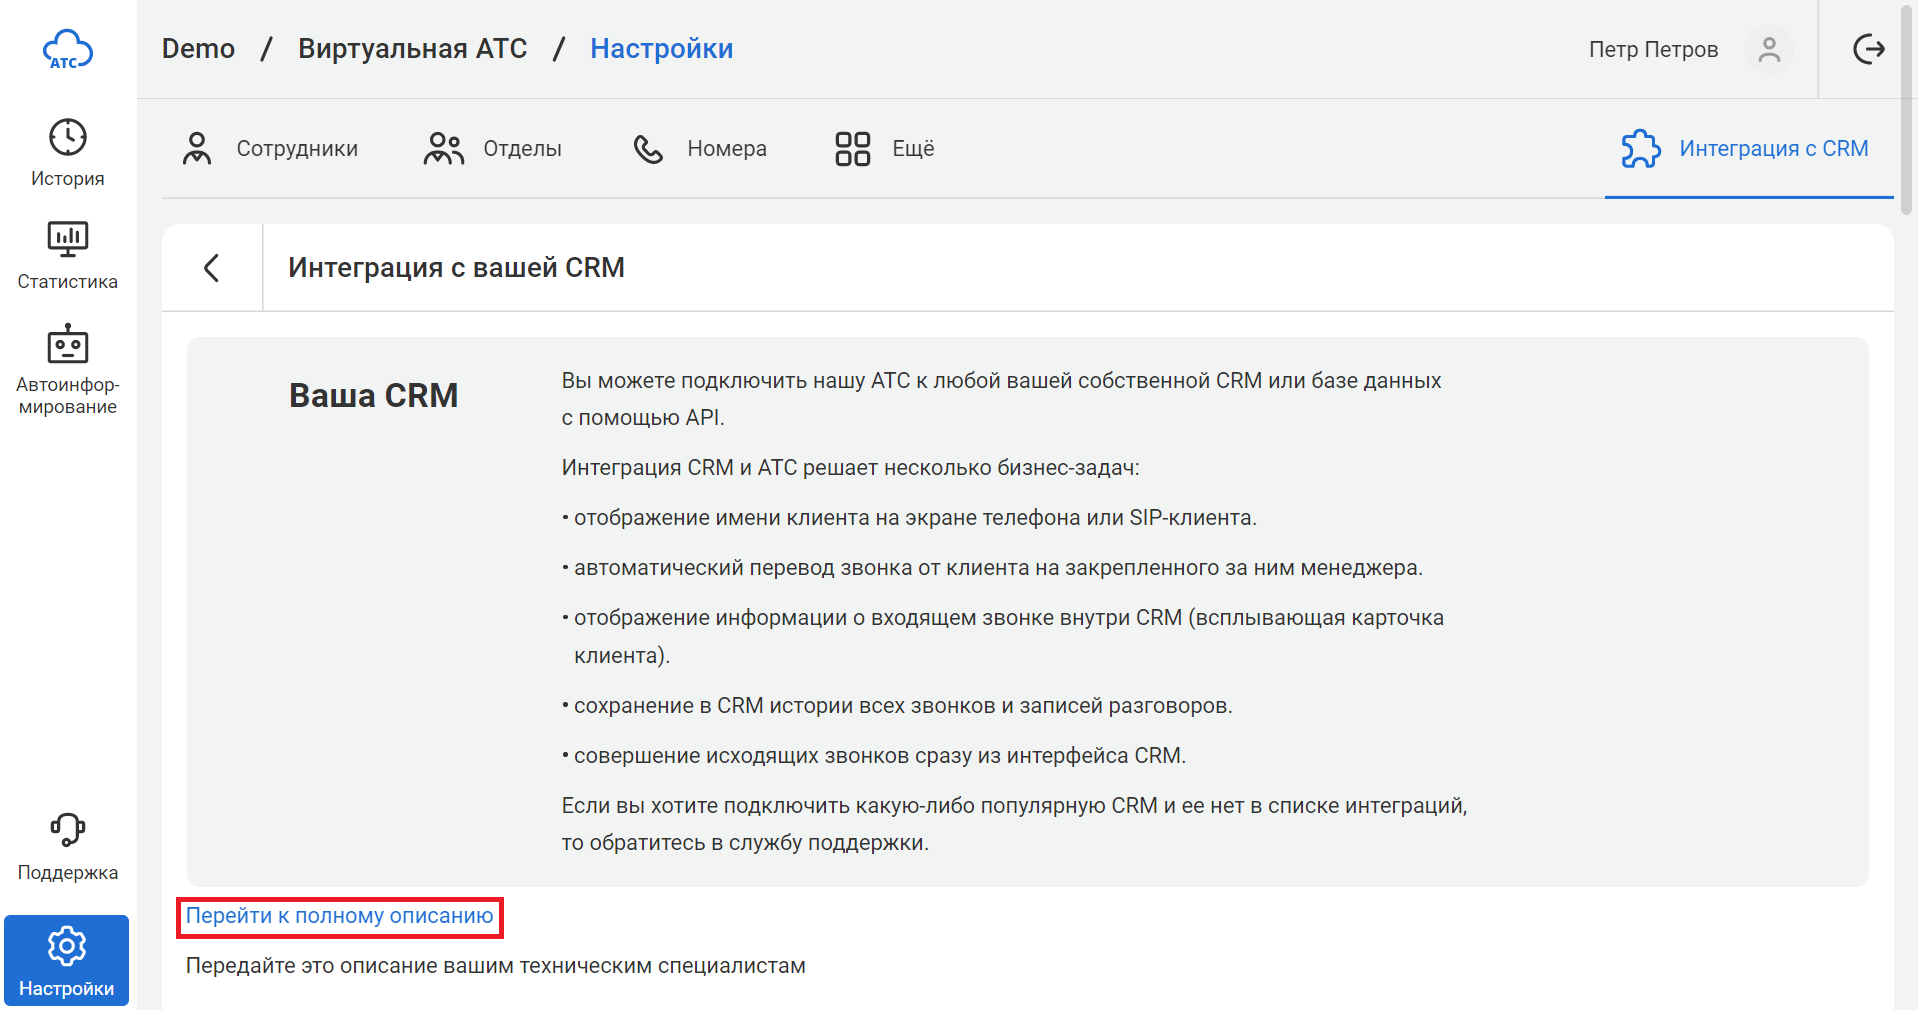The image size is (1918, 1010).
Task: Click the puzzle piece integration icon
Action: click(x=1640, y=149)
